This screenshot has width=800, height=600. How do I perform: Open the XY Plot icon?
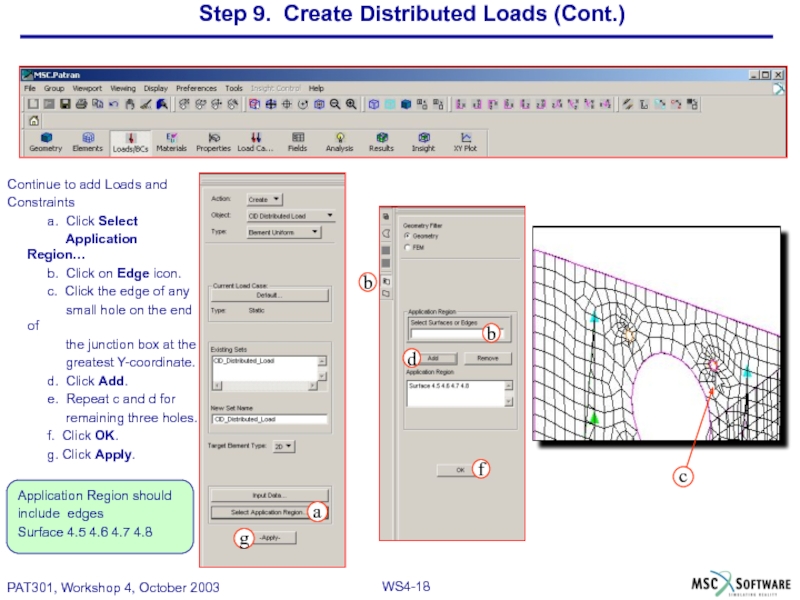(465, 141)
